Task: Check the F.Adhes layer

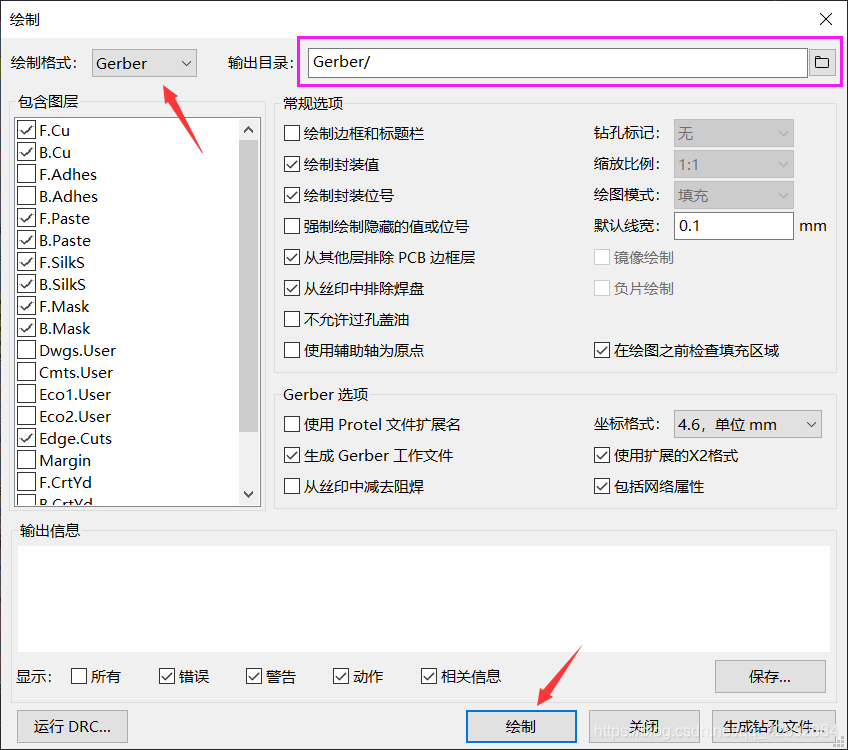Action: 26,174
